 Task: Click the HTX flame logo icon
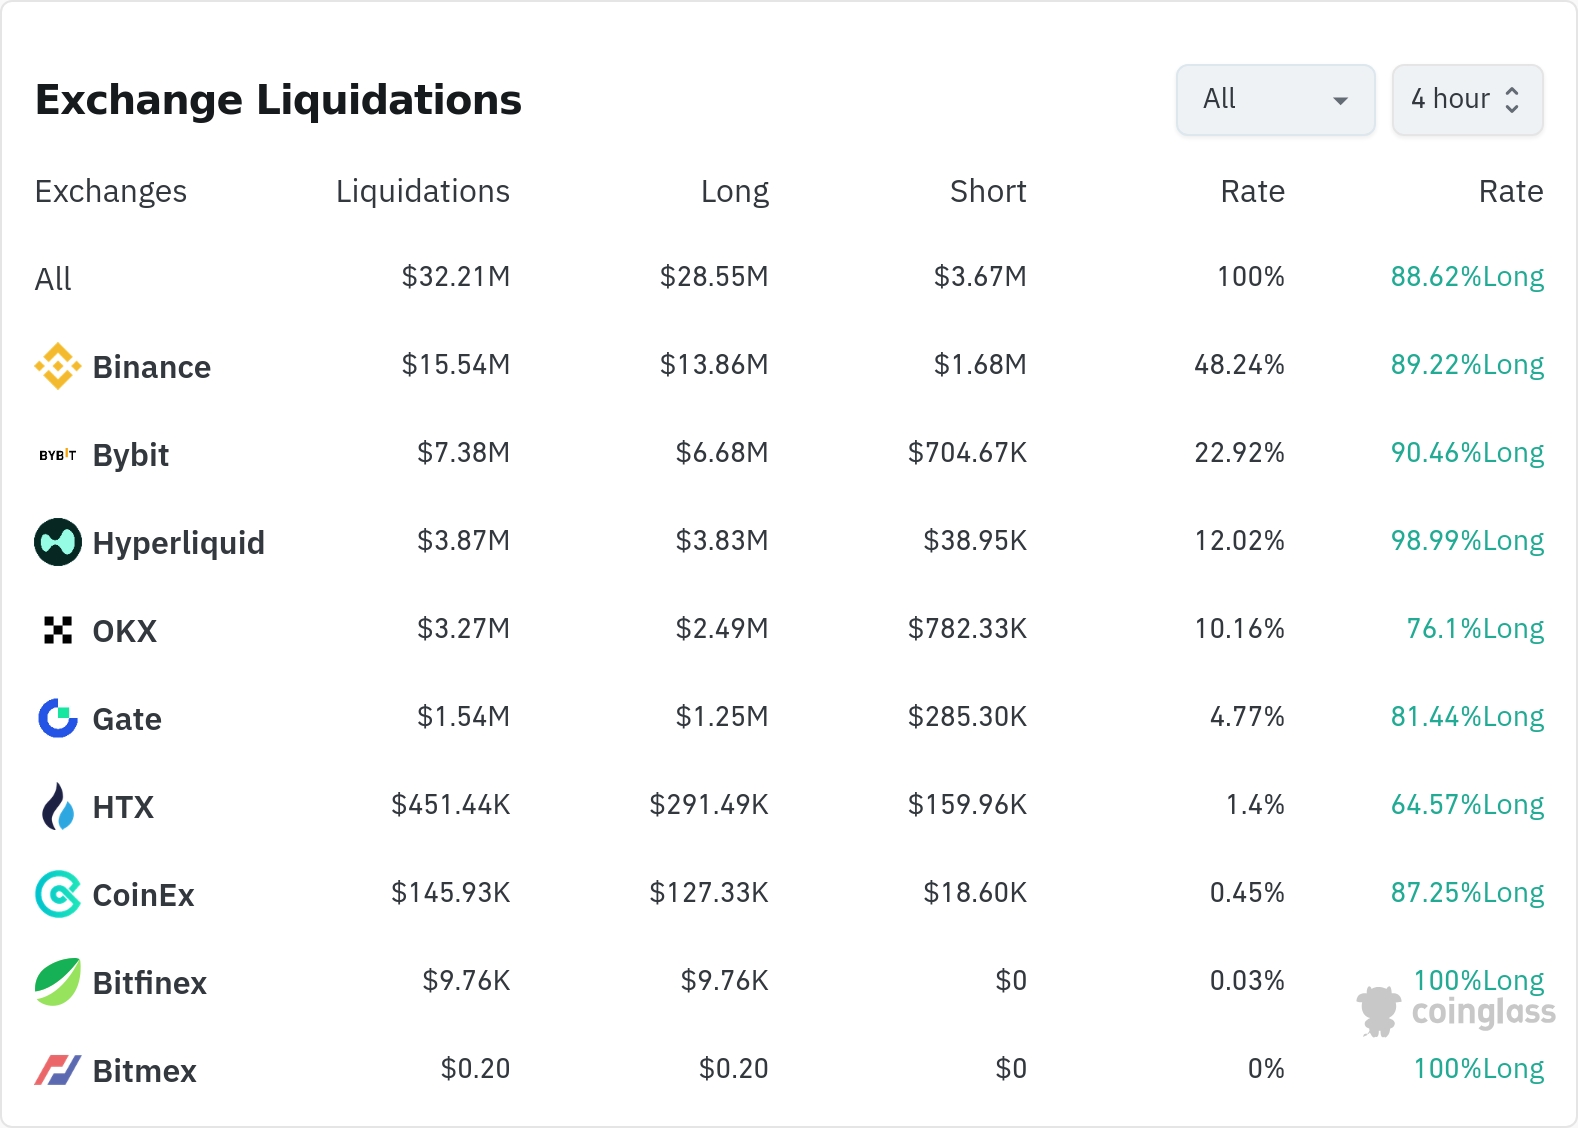click(x=58, y=806)
